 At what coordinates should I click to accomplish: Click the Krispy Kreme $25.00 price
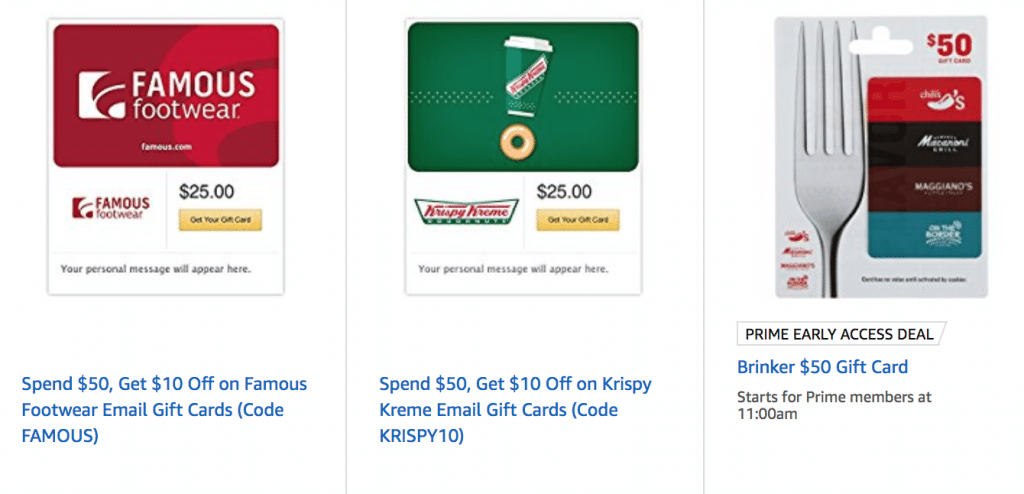565,190
